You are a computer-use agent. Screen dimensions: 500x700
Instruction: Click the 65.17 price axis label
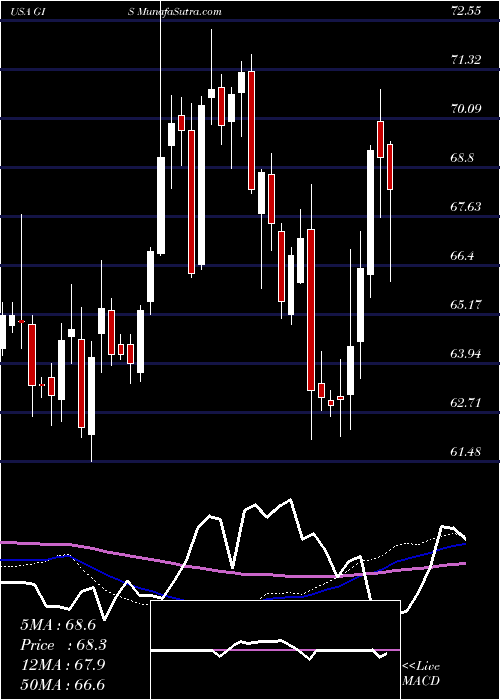pyautogui.click(x=466, y=305)
